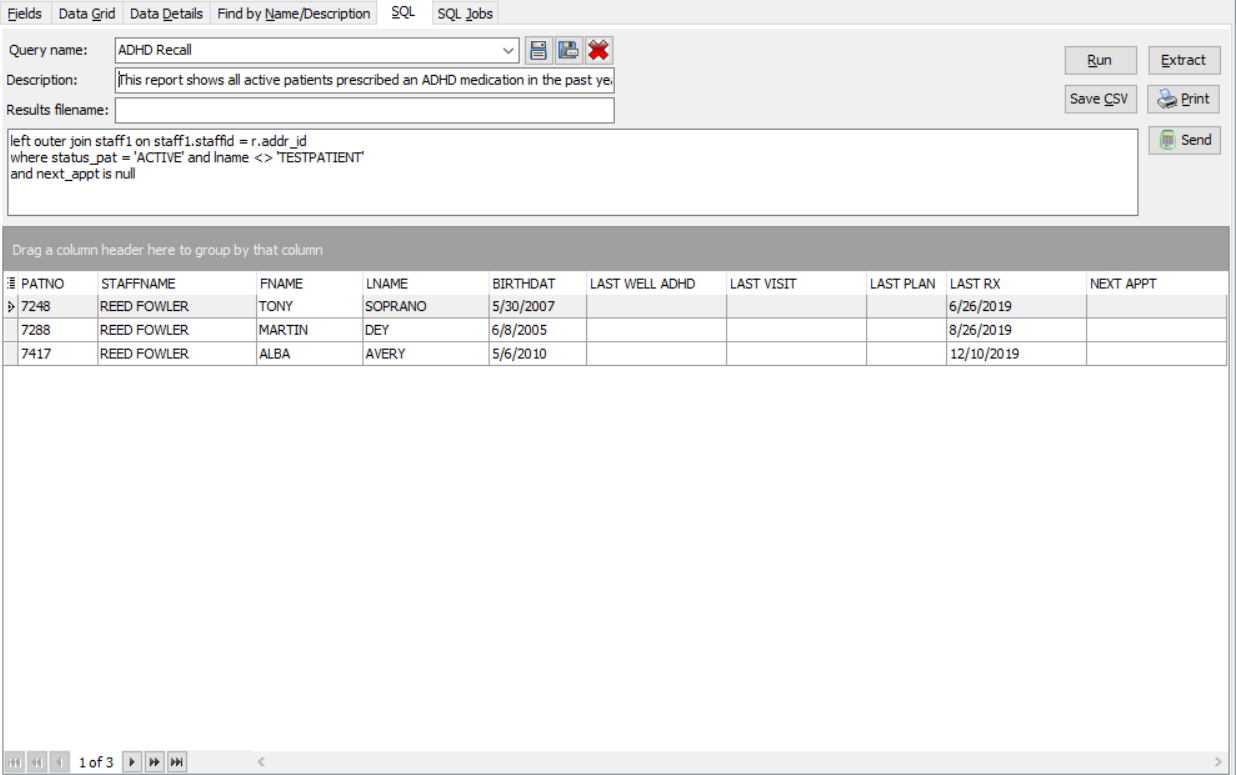Jump to last record button

(176, 763)
